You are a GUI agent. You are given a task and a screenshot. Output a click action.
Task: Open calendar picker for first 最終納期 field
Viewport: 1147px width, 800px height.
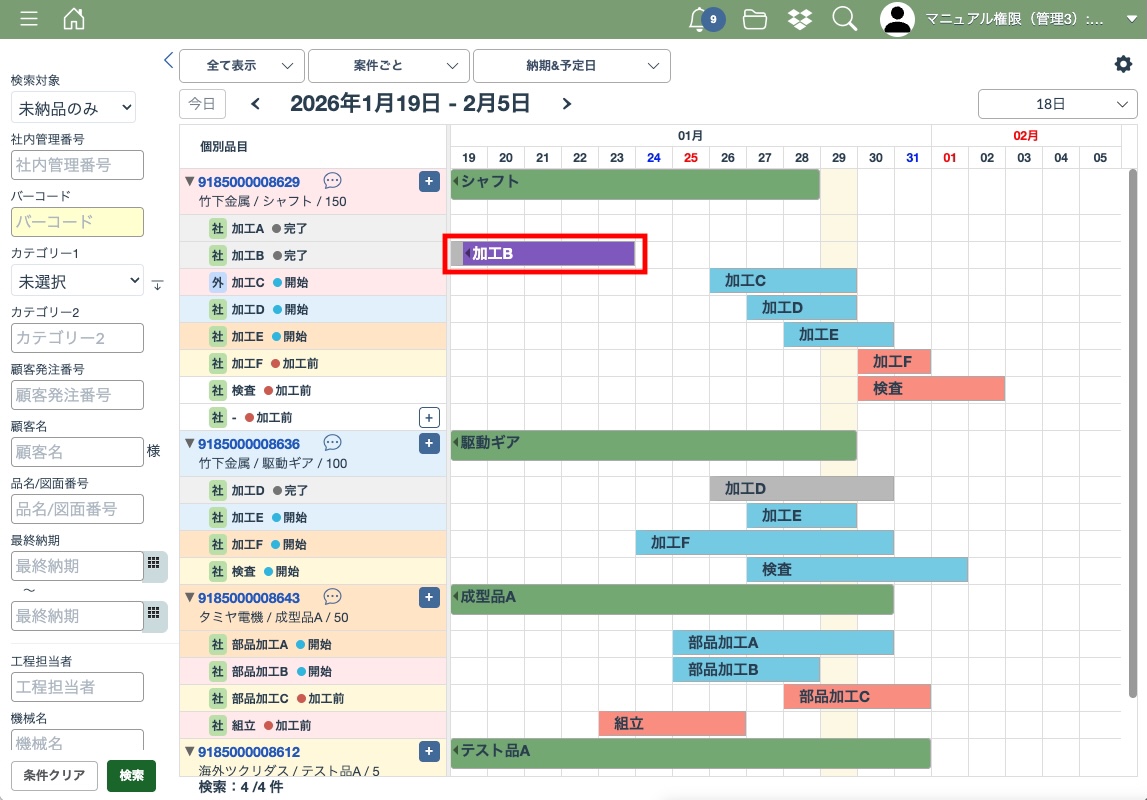coord(154,564)
